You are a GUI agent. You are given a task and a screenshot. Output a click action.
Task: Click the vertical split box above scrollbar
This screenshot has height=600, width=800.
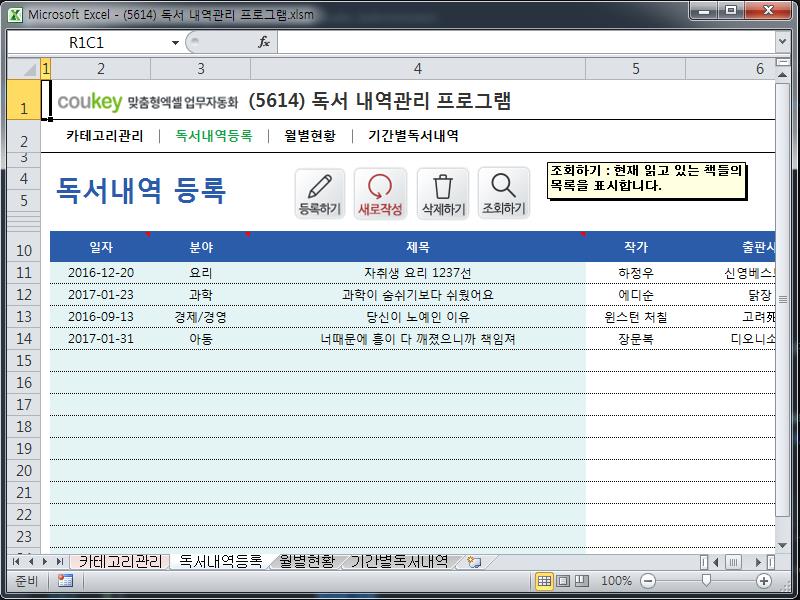point(783,62)
